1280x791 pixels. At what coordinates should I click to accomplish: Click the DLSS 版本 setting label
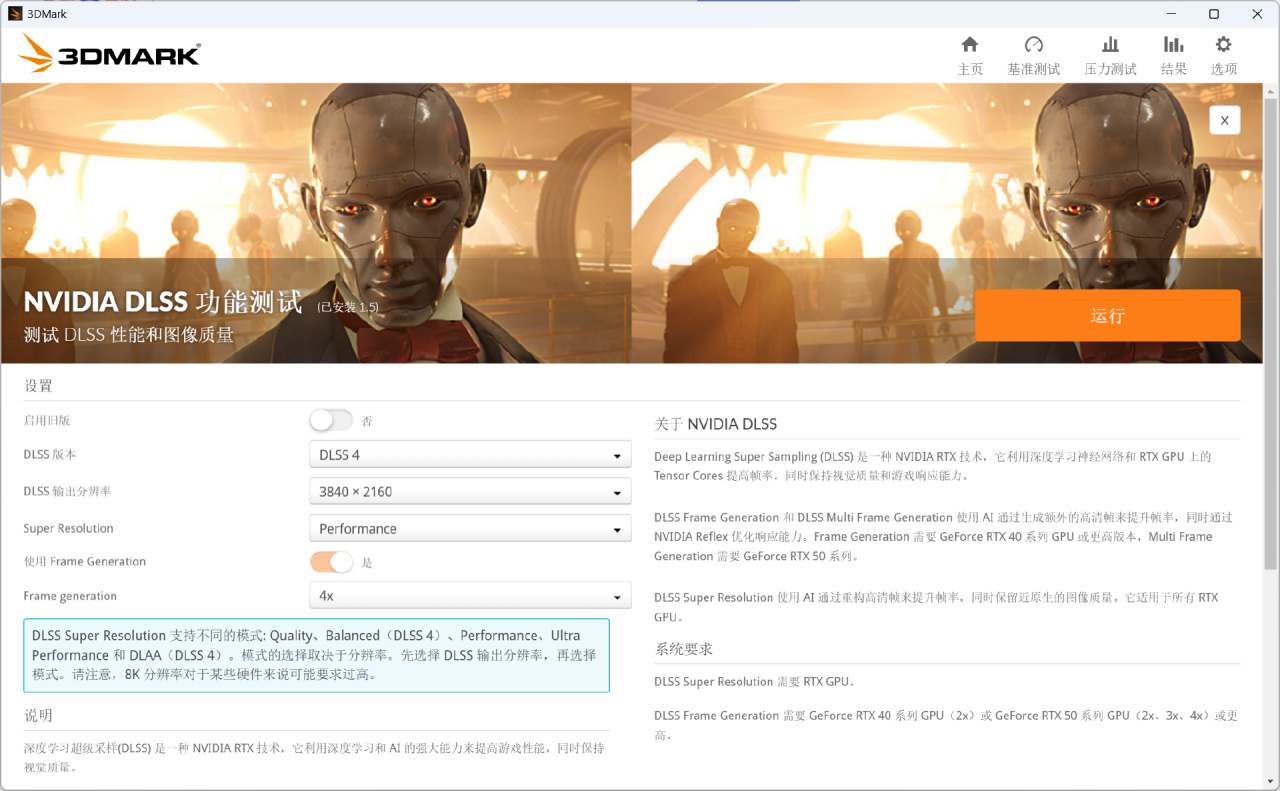[50, 455]
